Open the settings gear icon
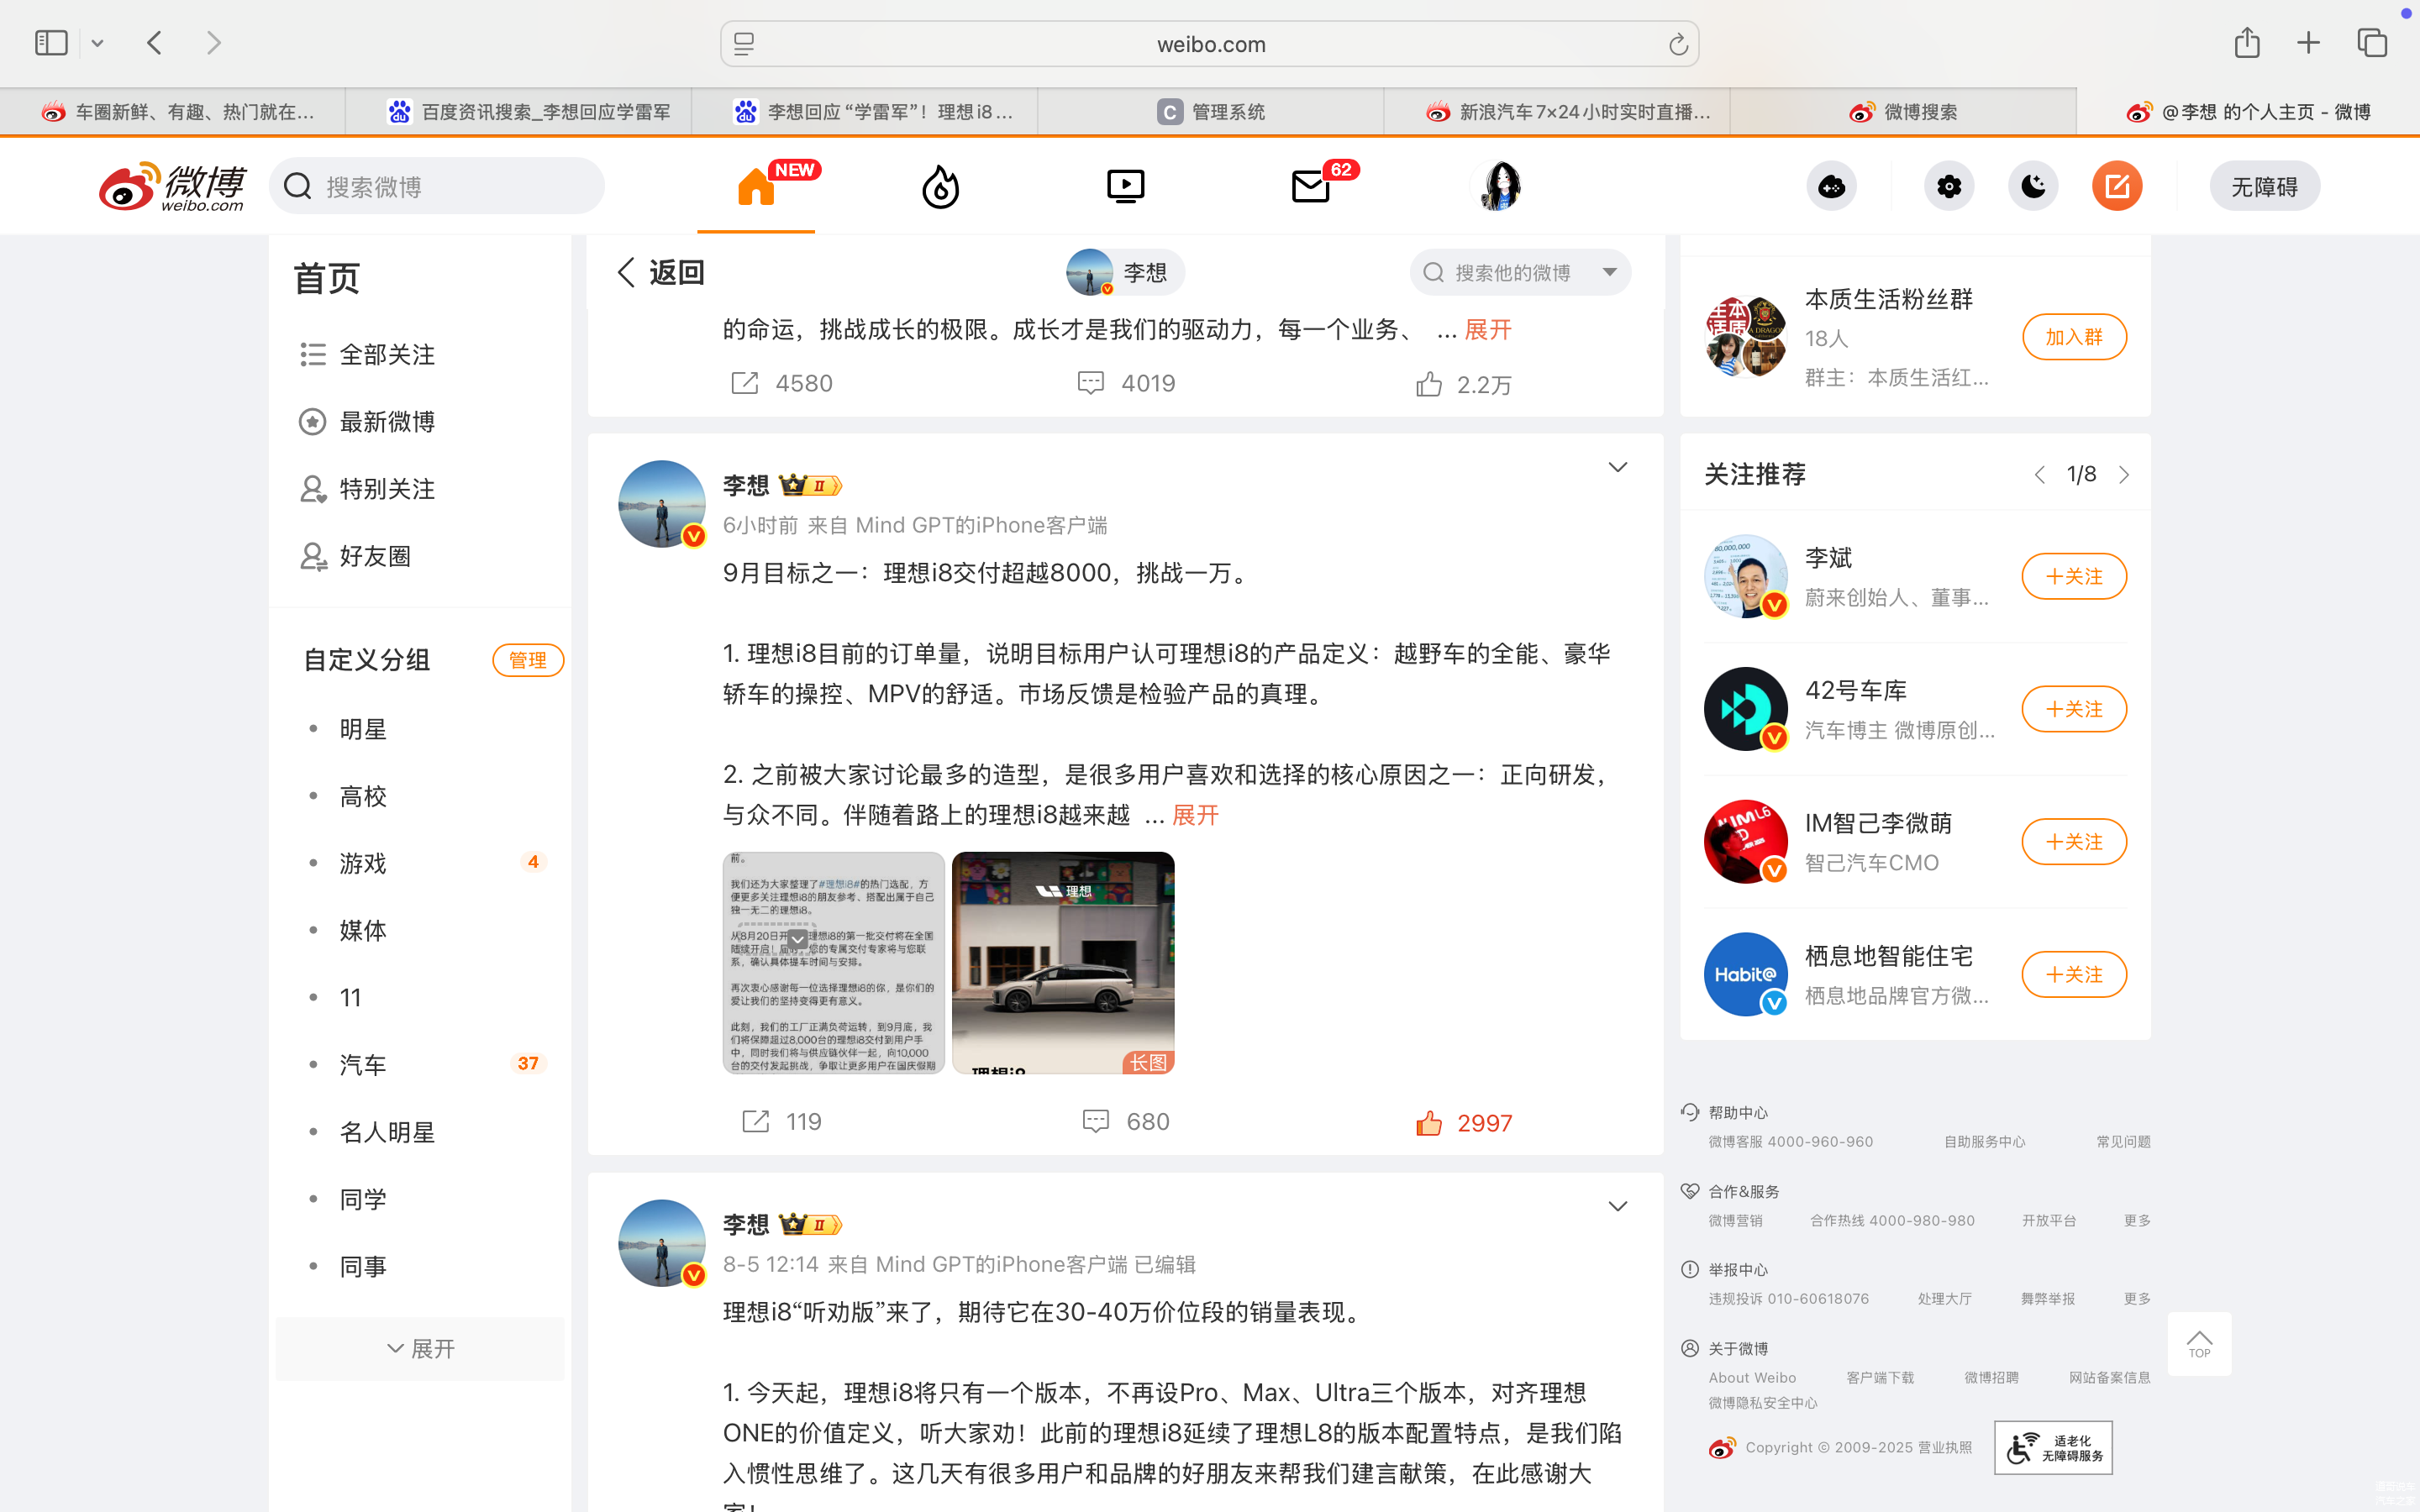Viewport: 2420px width, 1512px height. [1949, 187]
